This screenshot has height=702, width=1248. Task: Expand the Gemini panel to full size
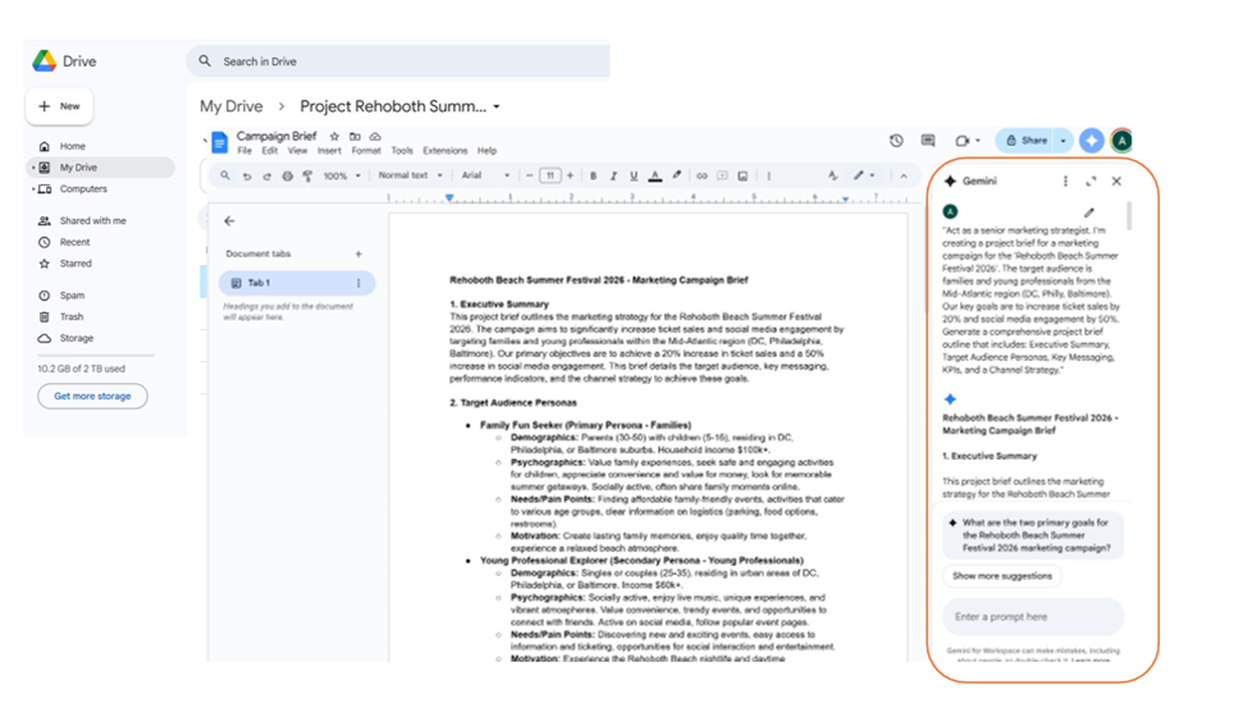(x=1091, y=181)
